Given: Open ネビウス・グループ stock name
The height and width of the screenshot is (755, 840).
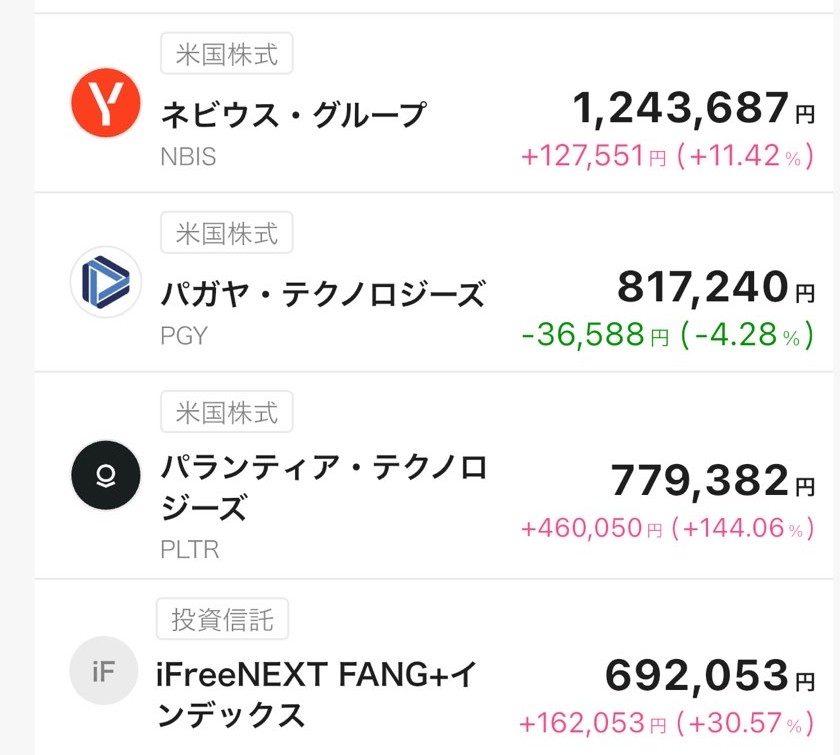Looking at the screenshot, I should click(x=294, y=115).
